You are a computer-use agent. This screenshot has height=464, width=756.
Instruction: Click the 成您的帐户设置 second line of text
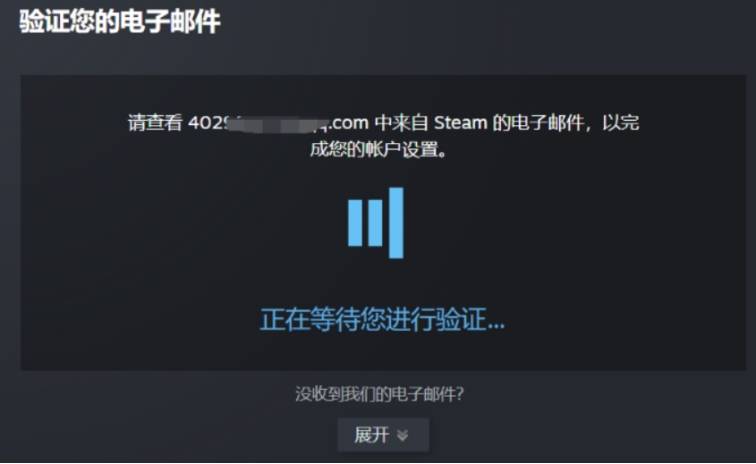[x=379, y=150]
